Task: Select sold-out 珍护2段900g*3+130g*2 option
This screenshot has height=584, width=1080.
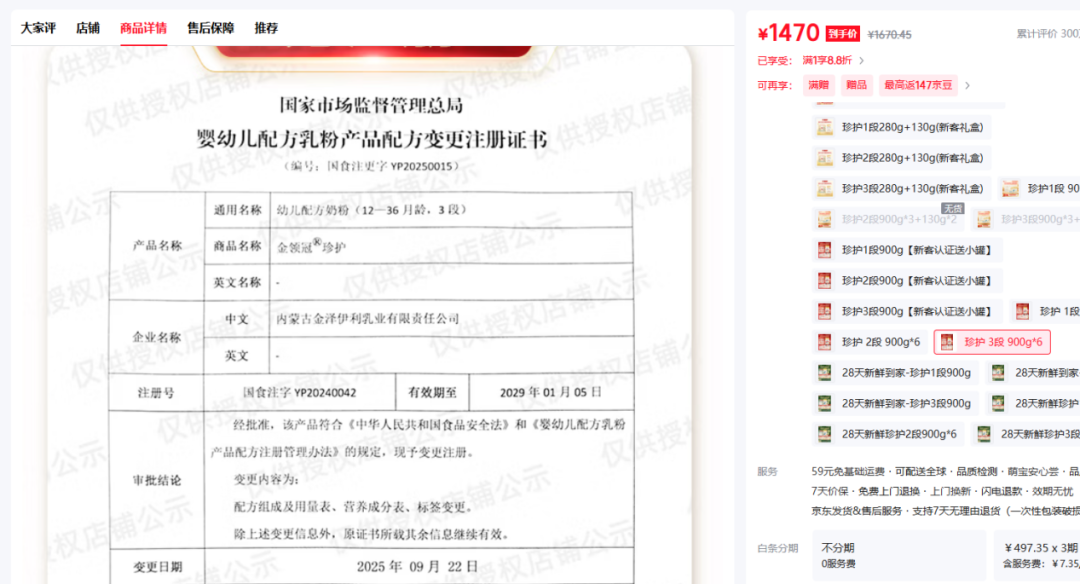Action: [888, 219]
